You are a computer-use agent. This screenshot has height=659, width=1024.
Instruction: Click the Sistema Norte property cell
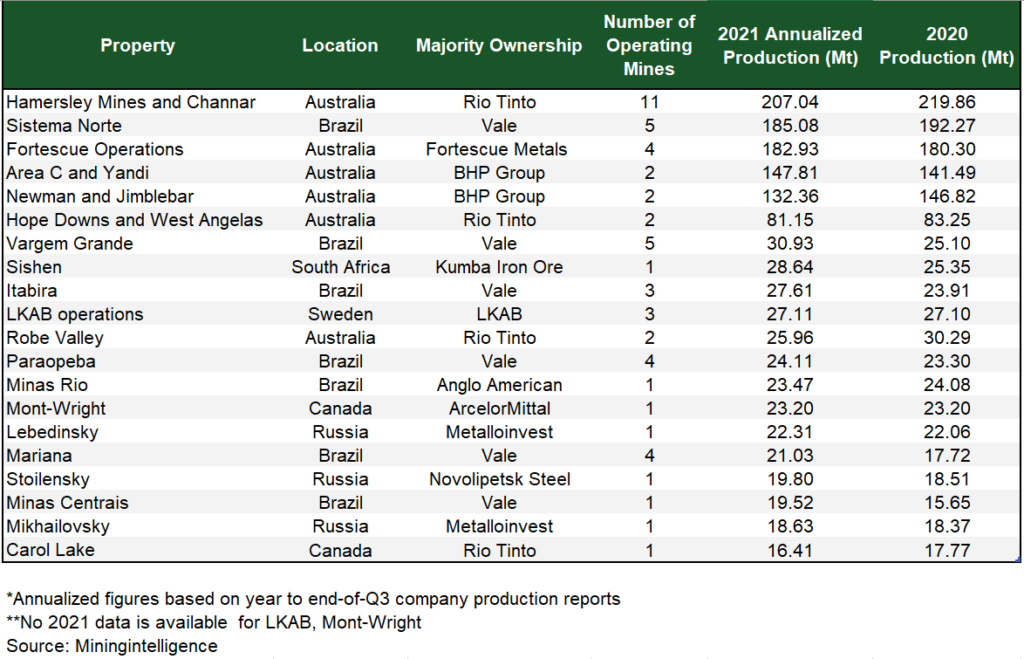[64, 126]
